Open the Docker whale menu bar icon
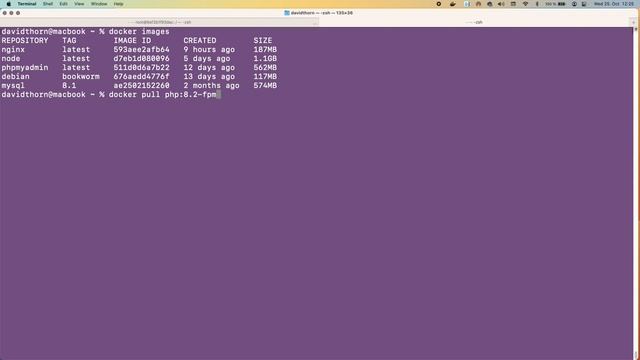 pos(453,4)
